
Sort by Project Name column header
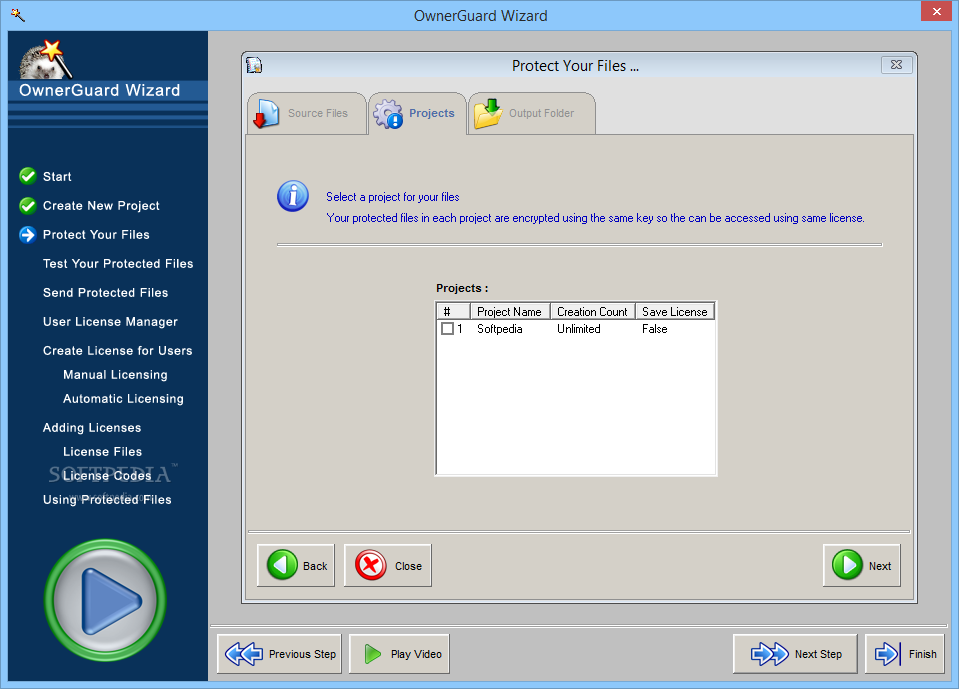510,312
